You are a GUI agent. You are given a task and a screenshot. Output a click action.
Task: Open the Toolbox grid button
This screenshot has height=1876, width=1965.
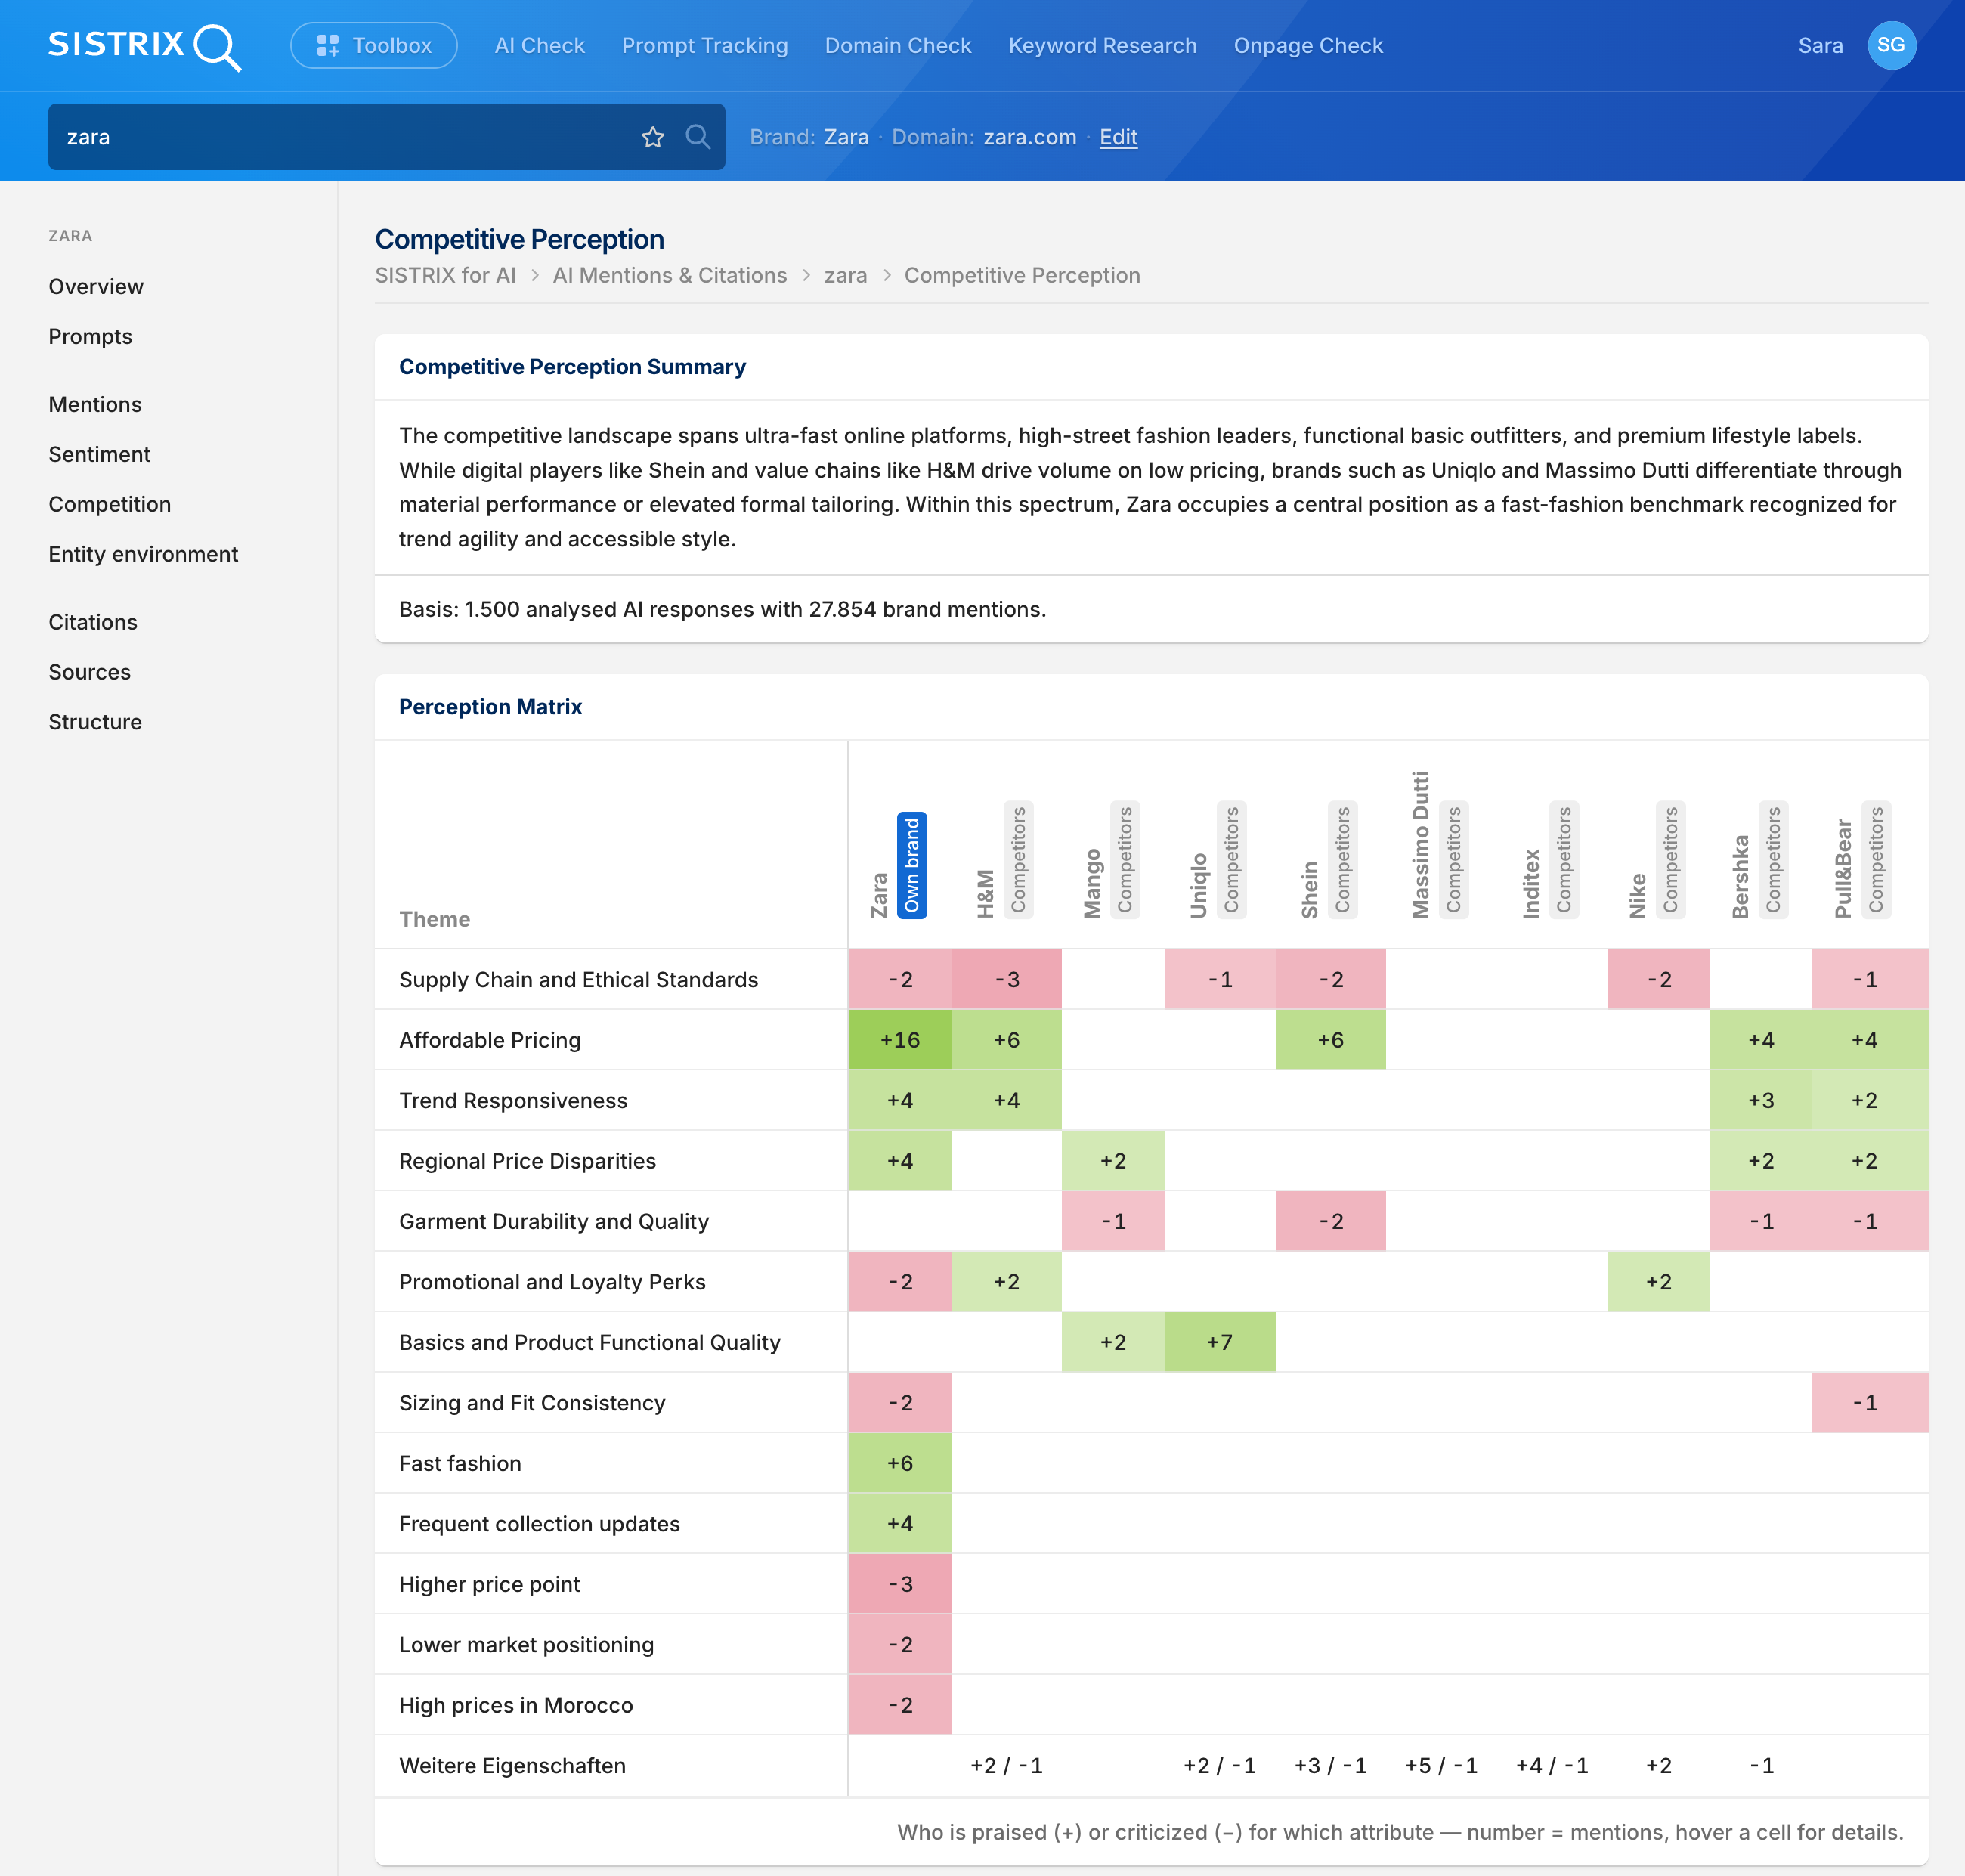point(374,46)
